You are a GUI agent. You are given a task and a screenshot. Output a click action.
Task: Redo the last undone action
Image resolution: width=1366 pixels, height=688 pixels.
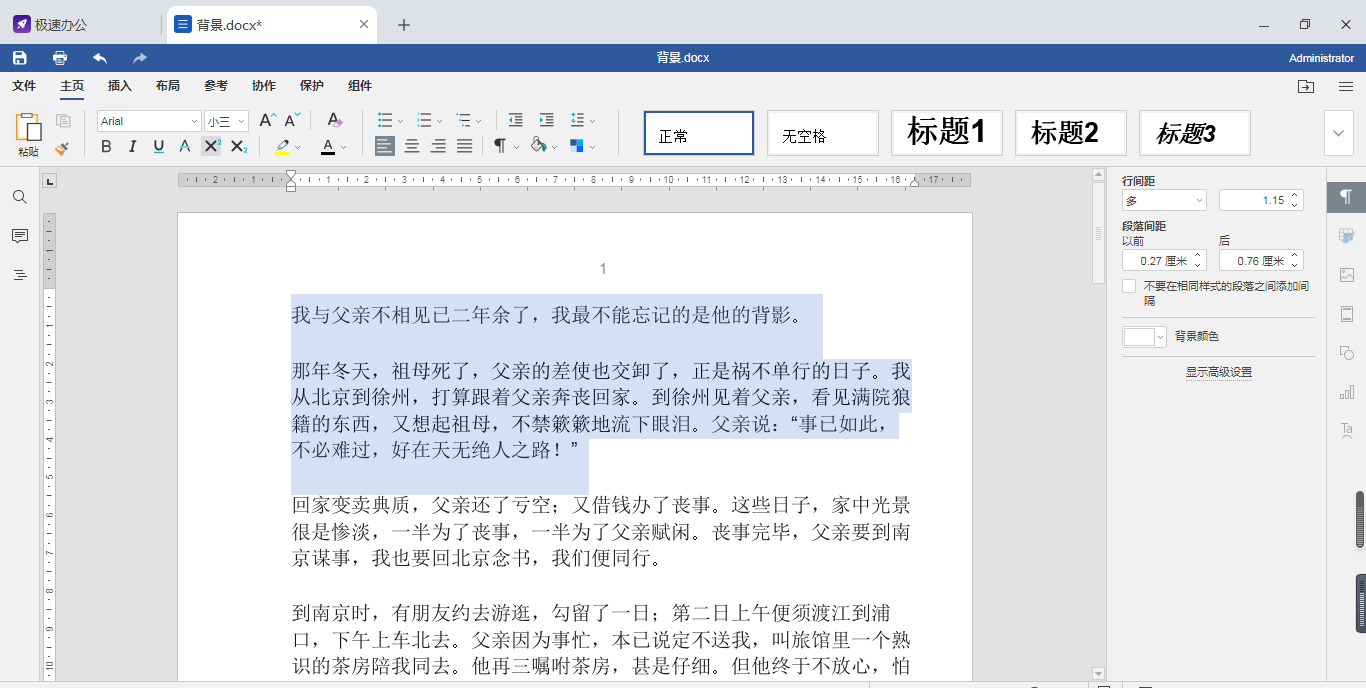[x=140, y=58]
